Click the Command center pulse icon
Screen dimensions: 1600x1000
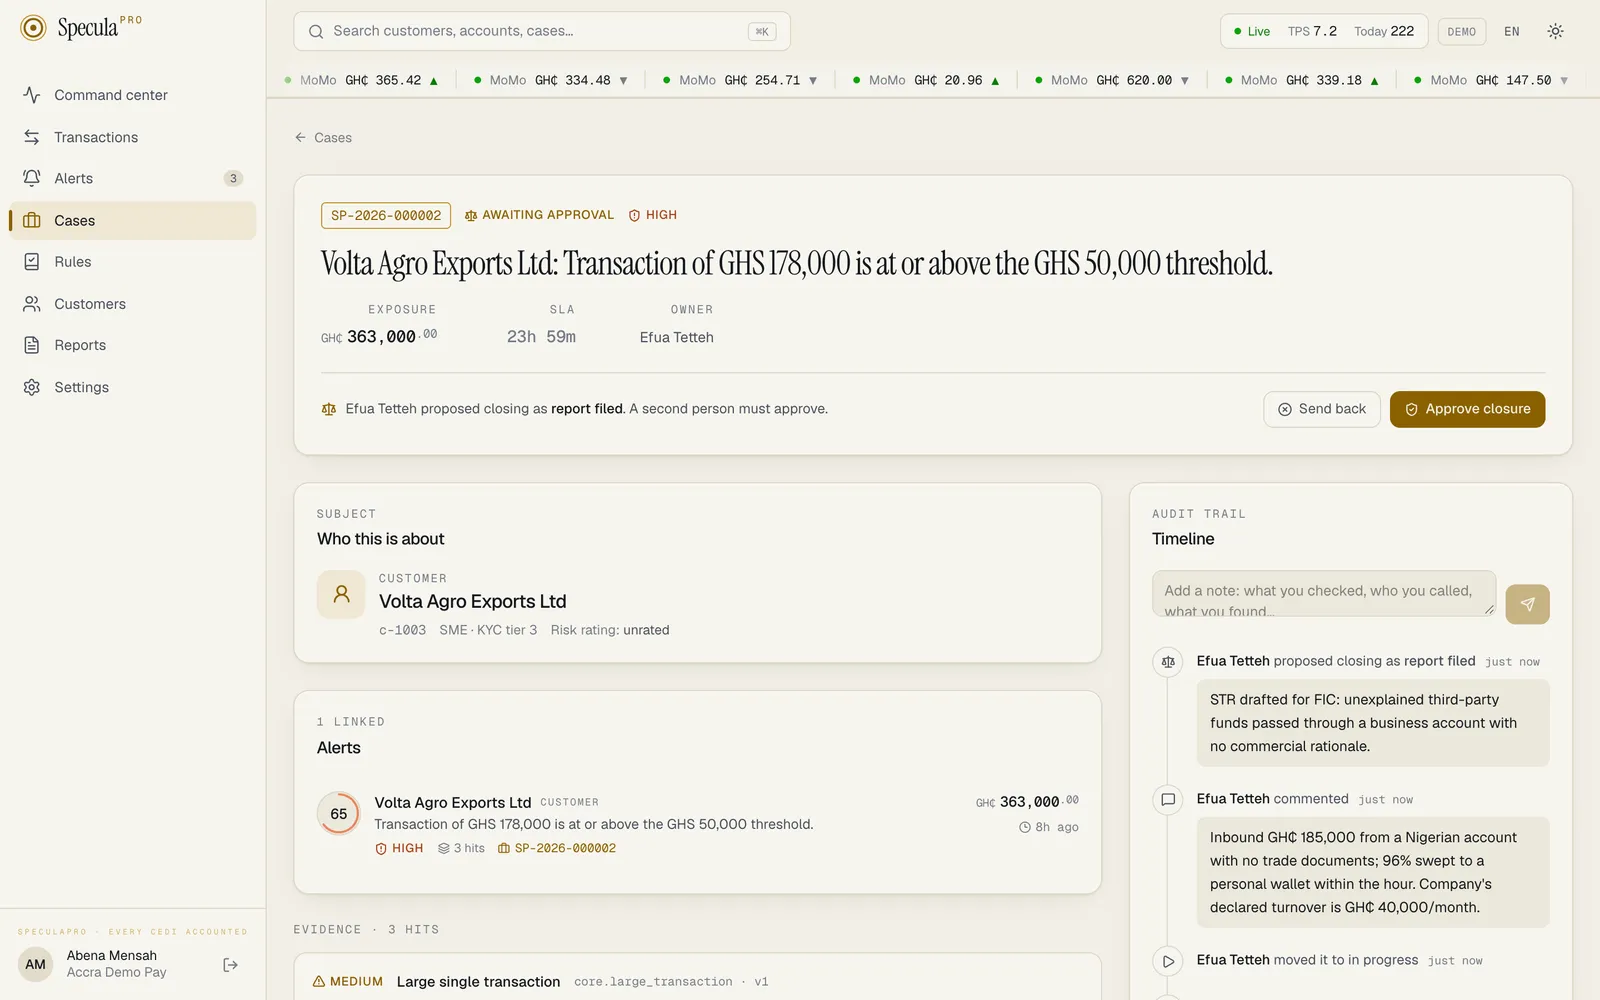(32, 95)
